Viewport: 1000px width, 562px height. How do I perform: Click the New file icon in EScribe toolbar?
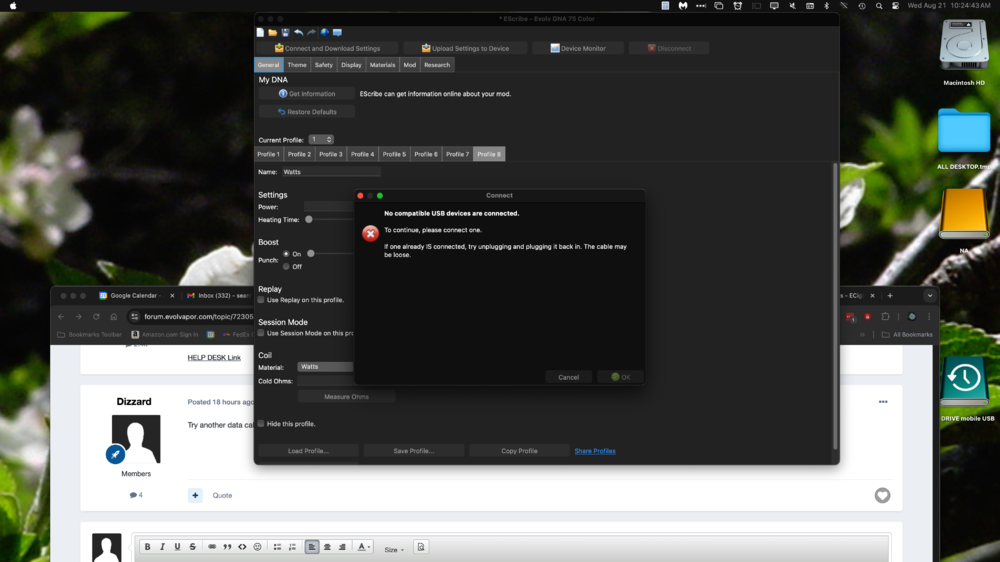coord(260,33)
